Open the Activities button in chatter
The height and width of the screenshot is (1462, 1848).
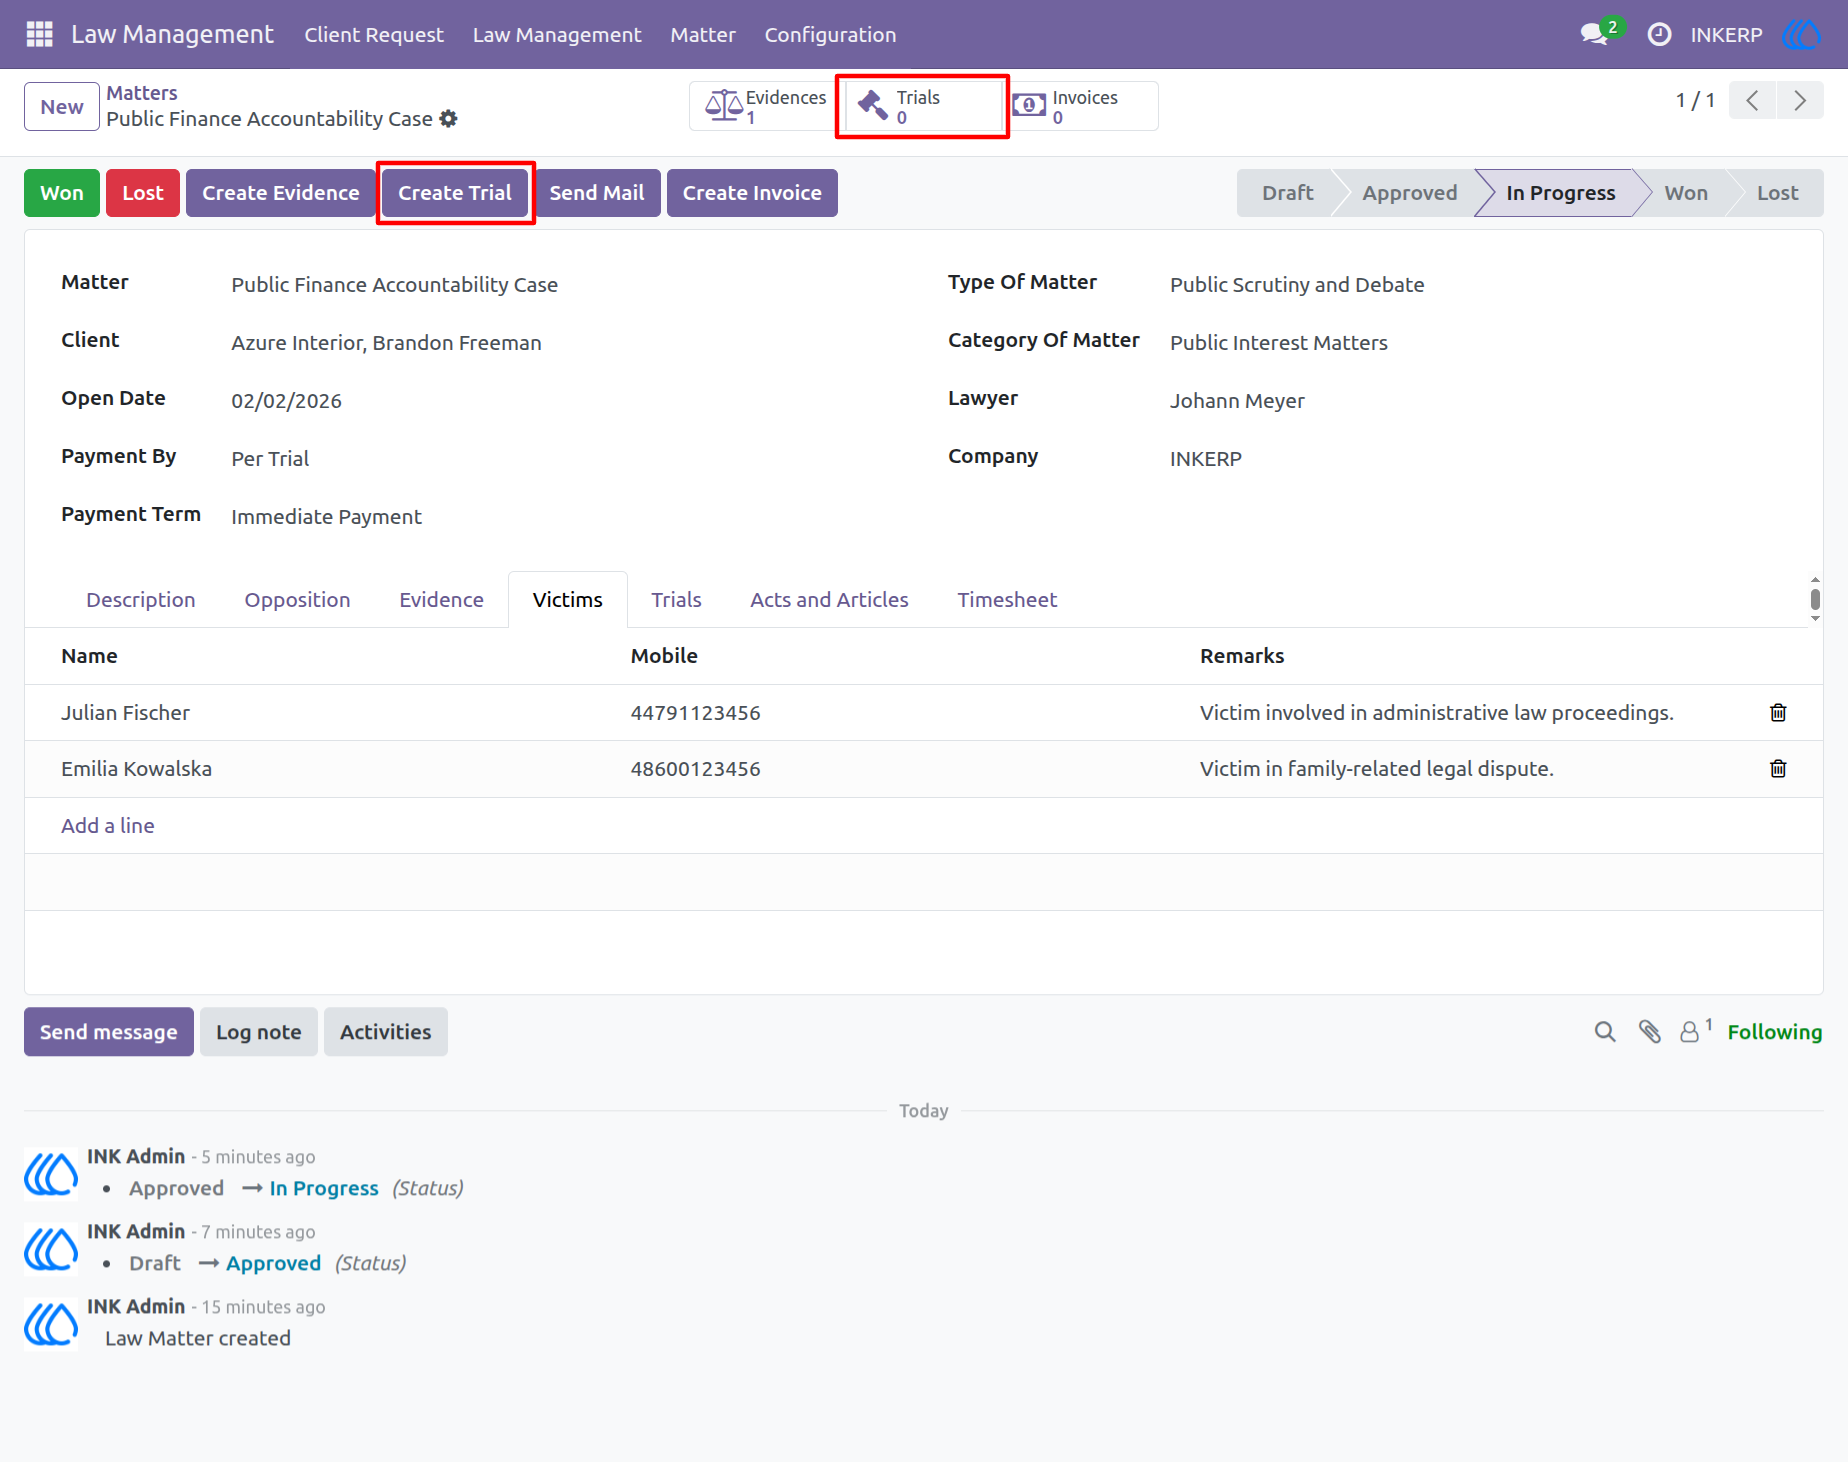[x=386, y=1032]
